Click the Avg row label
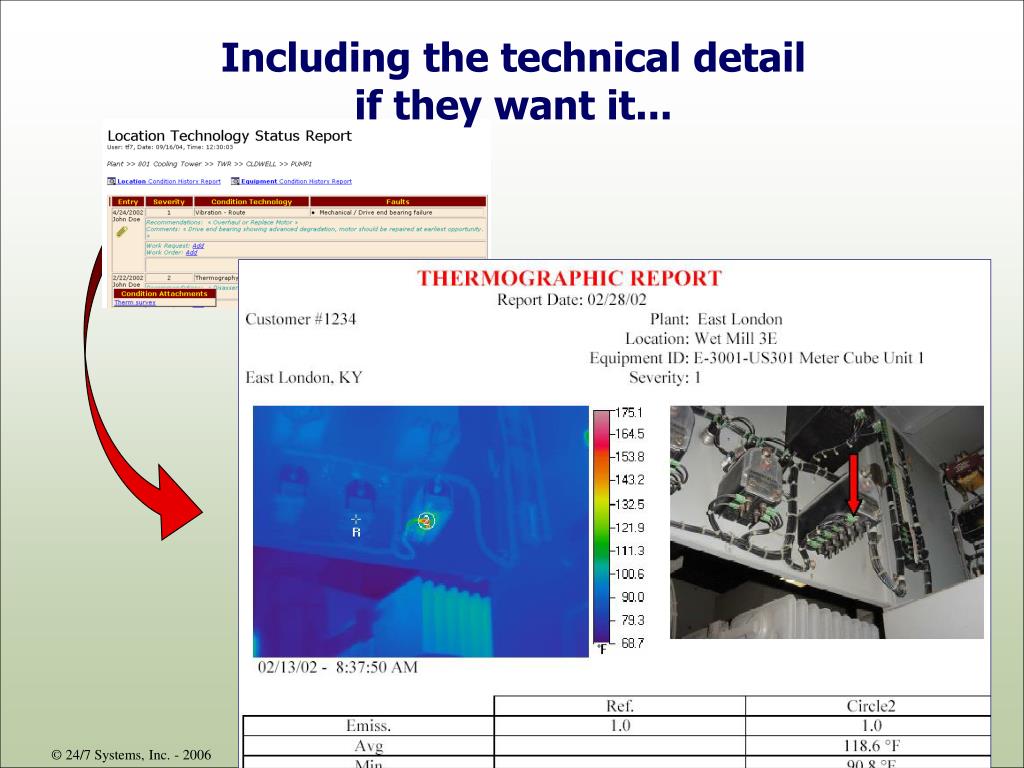Screen dimensions: 1024x768 coord(369,746)
